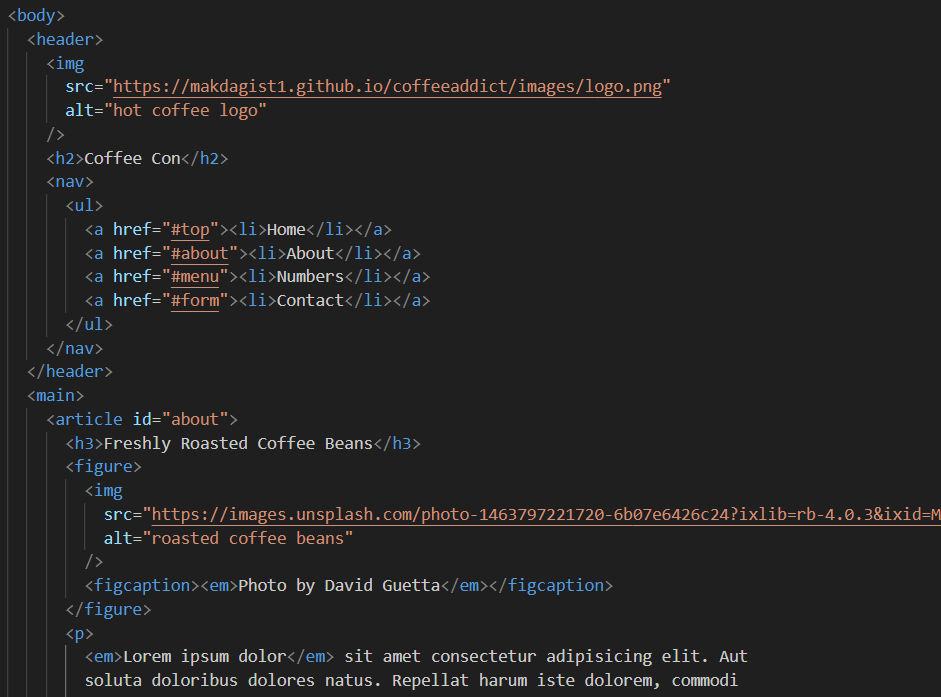This screenshot has height=697, width=941.
Task: Select the #about href value
Action: [x=200, y=252]
